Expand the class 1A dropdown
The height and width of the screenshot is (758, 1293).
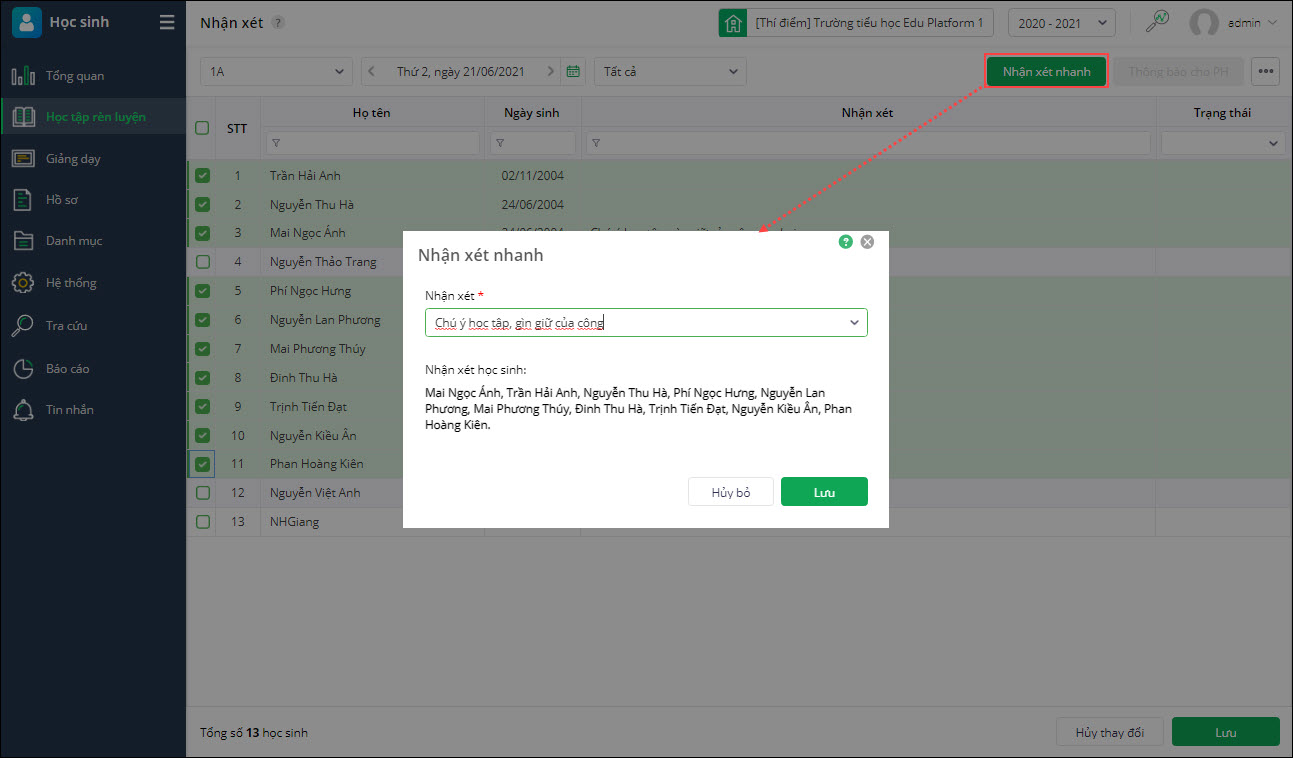coord(276,71)
